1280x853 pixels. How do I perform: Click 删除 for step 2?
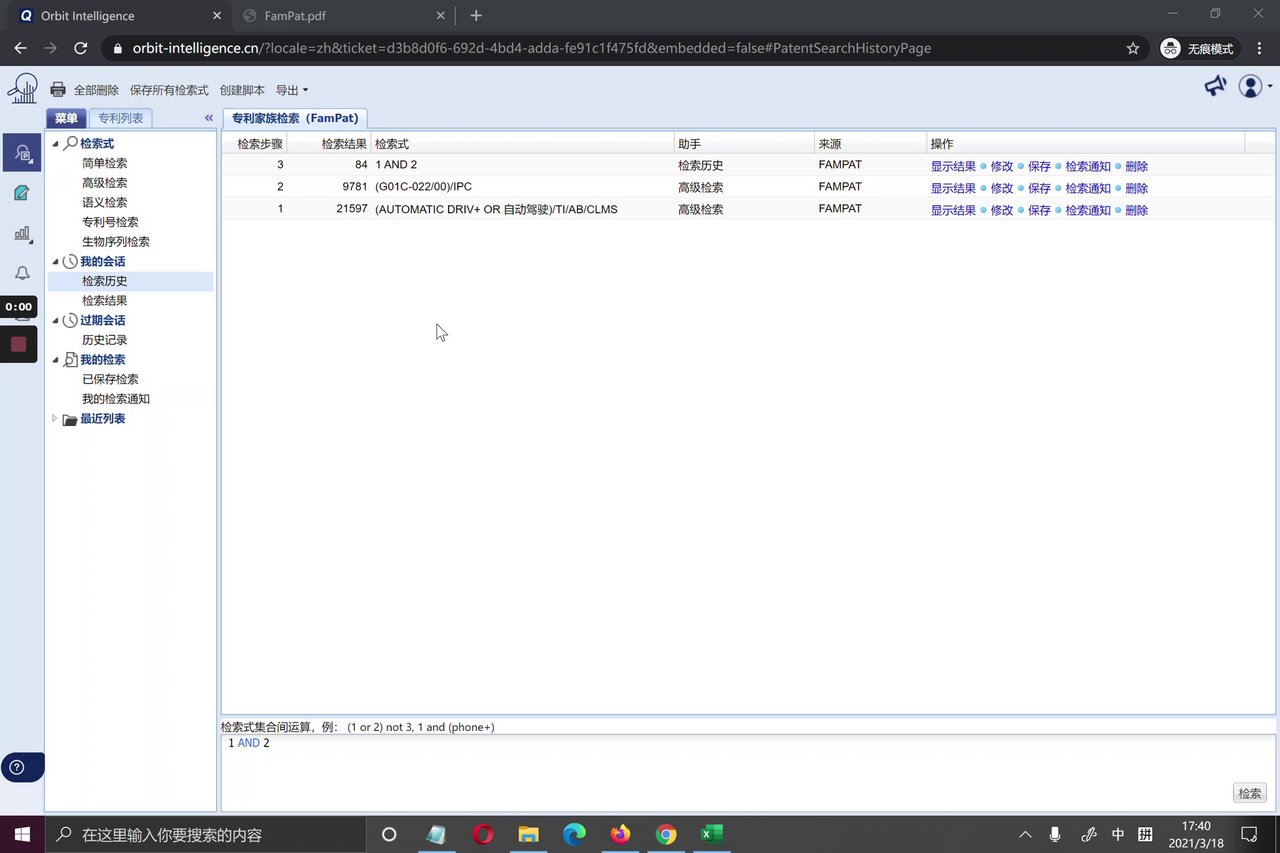[x=1136, y=188]
